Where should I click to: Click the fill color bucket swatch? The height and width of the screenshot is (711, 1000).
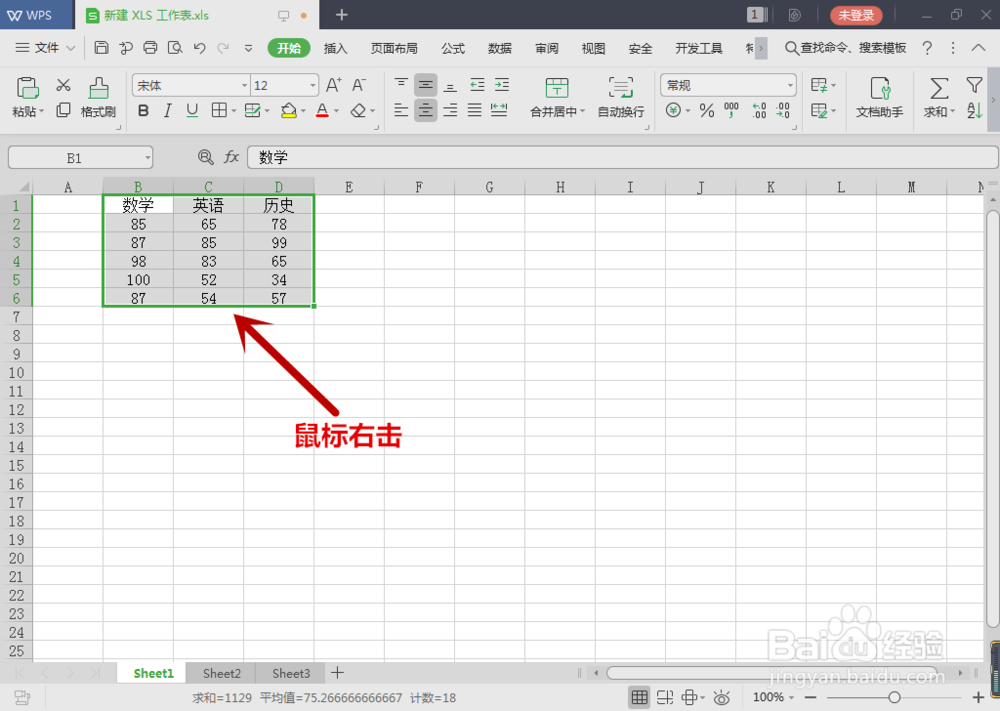(x=288, y=111)
